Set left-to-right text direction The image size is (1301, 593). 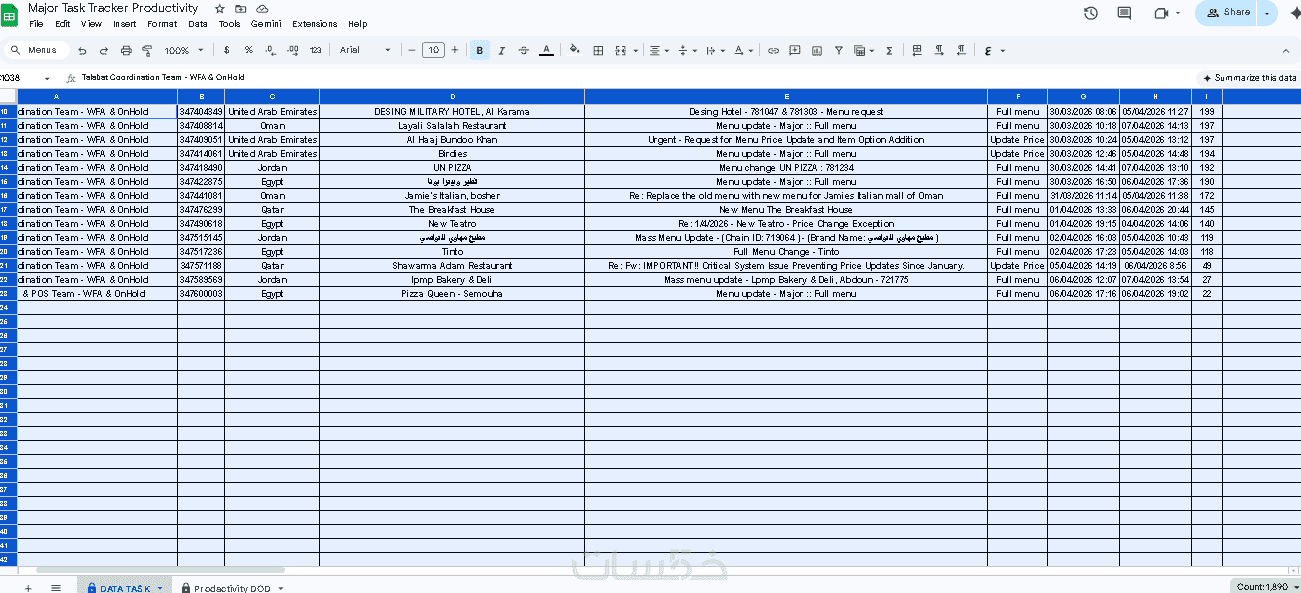coord(939,50)
